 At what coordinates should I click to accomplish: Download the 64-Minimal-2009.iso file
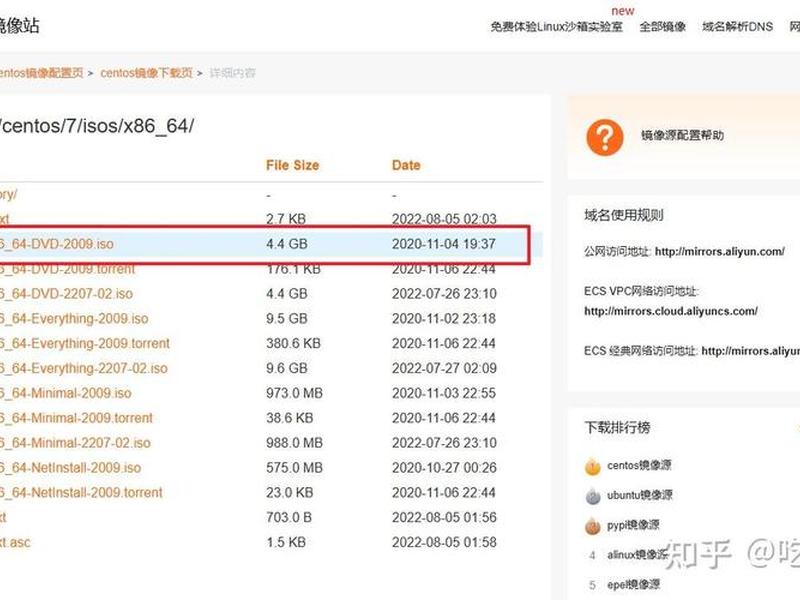pyautogui.click(x=66, y=393)
